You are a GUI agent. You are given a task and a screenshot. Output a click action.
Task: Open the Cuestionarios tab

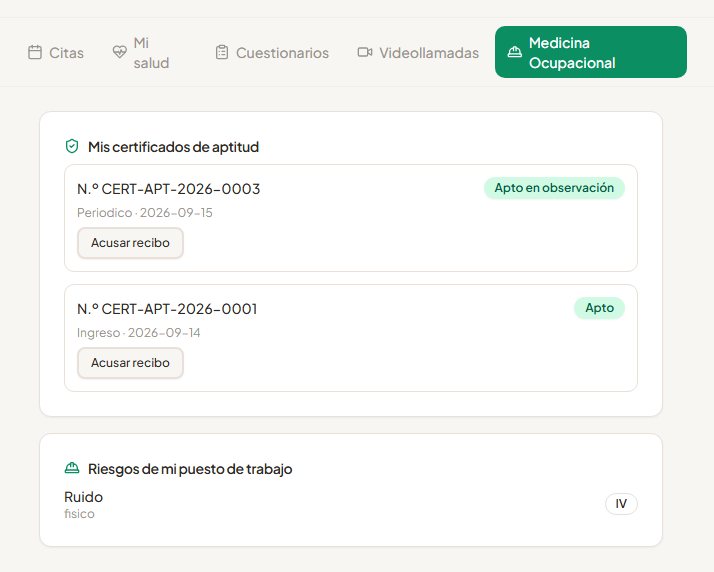pos(272,52)
